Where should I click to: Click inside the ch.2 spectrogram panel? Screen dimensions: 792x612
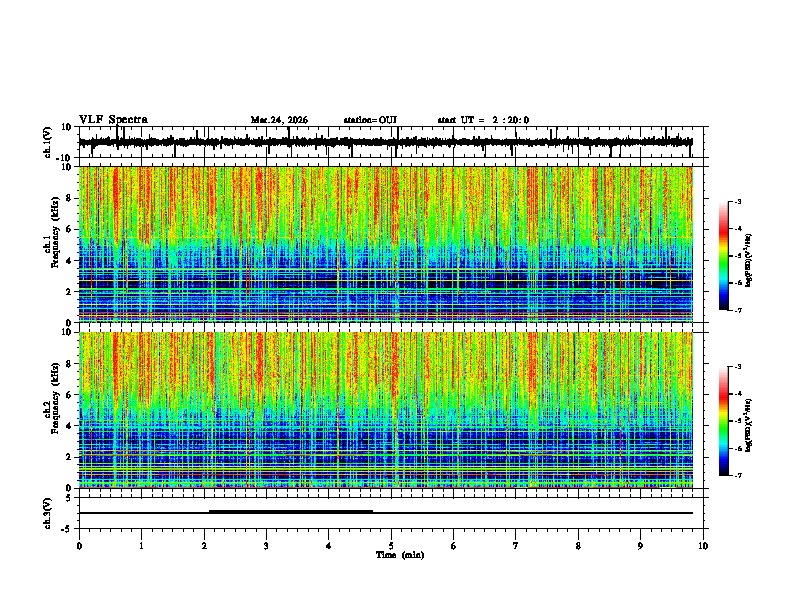[386, 410]
